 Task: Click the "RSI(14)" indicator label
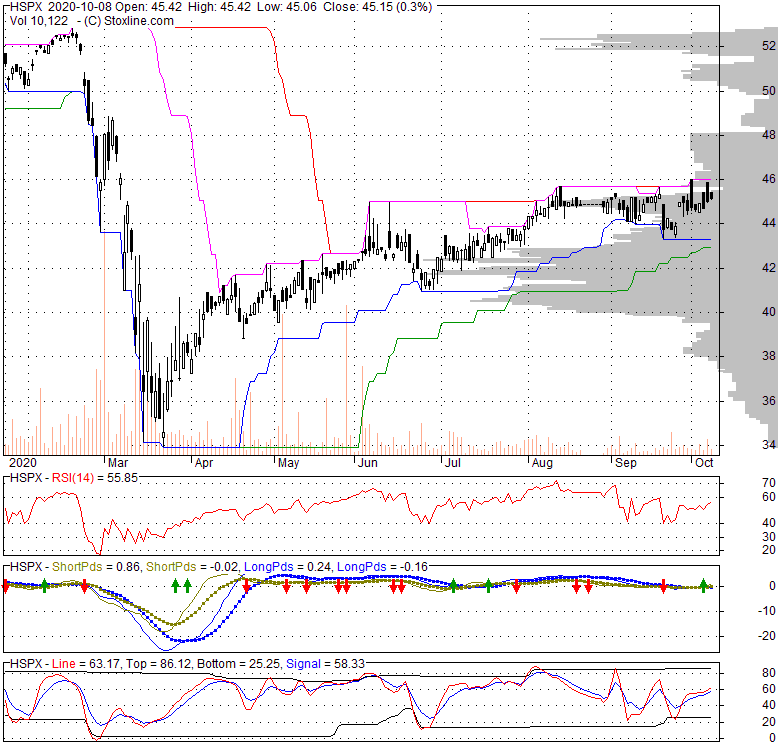click(x=73, y=478)
